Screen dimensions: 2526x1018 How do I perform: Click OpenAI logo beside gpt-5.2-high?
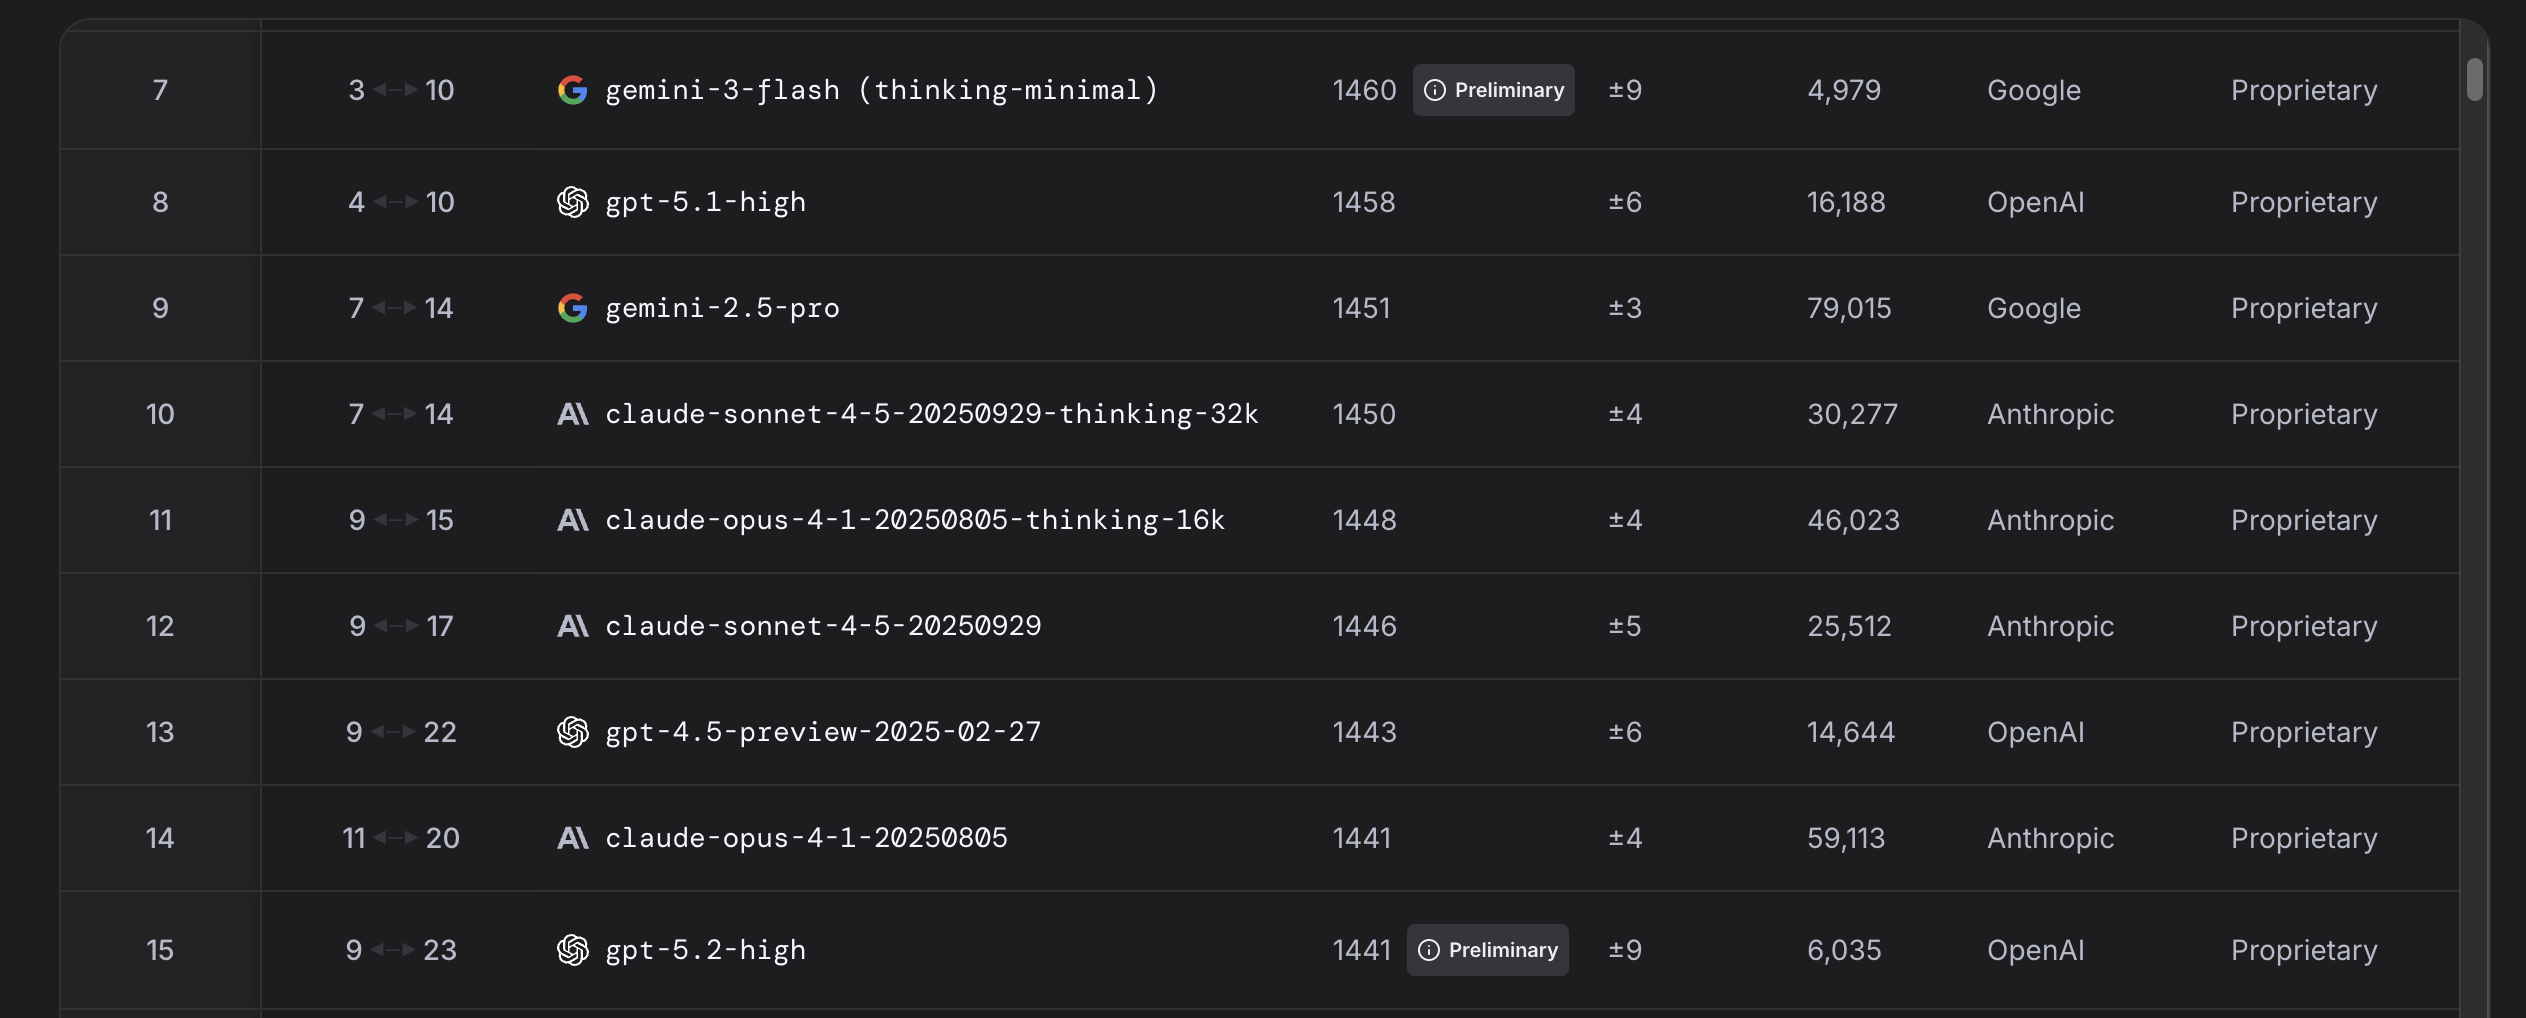[572, 950]
